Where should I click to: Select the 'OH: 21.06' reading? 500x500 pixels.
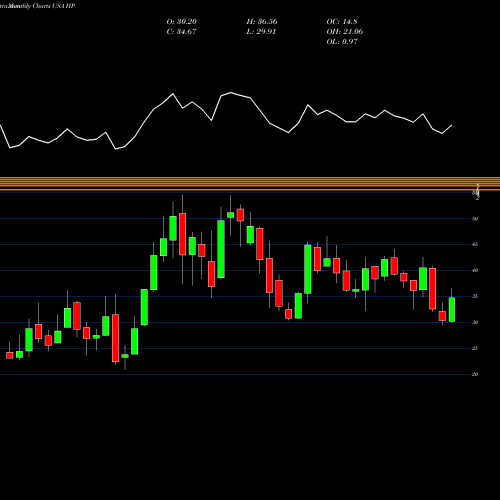pos(345,32)
